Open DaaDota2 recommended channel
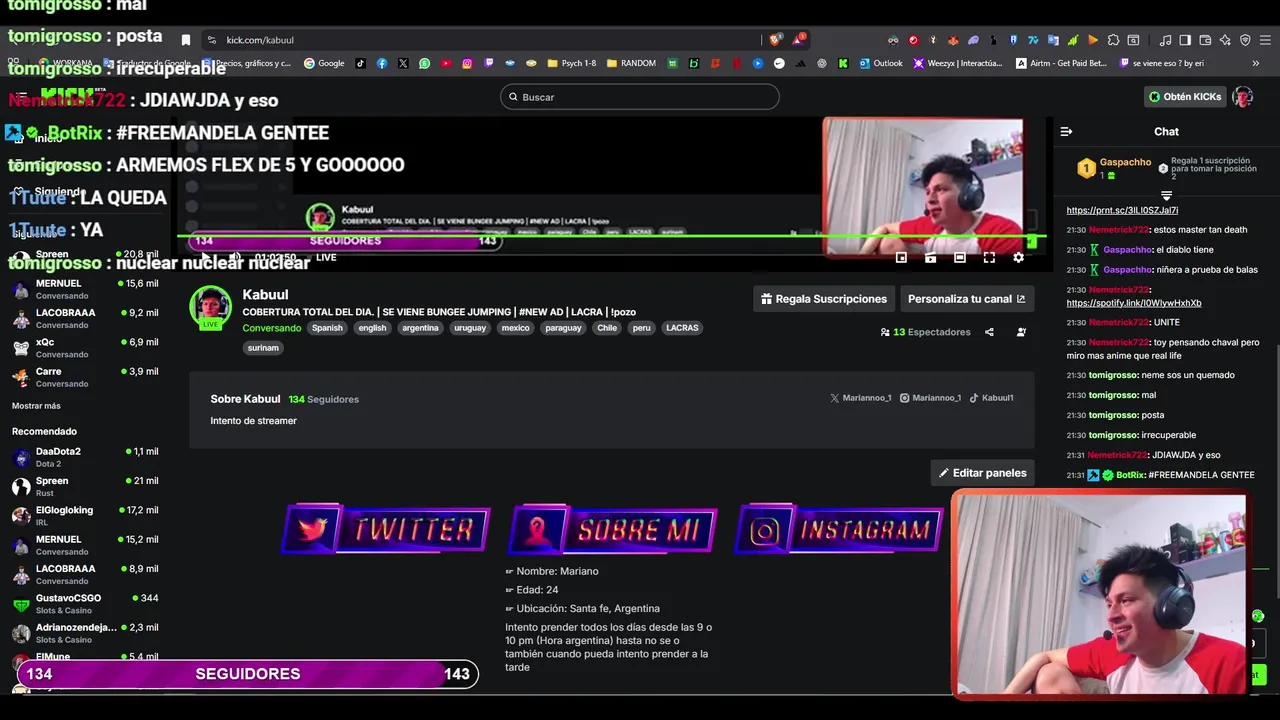The image size is (1280, 720). (85, 457)
